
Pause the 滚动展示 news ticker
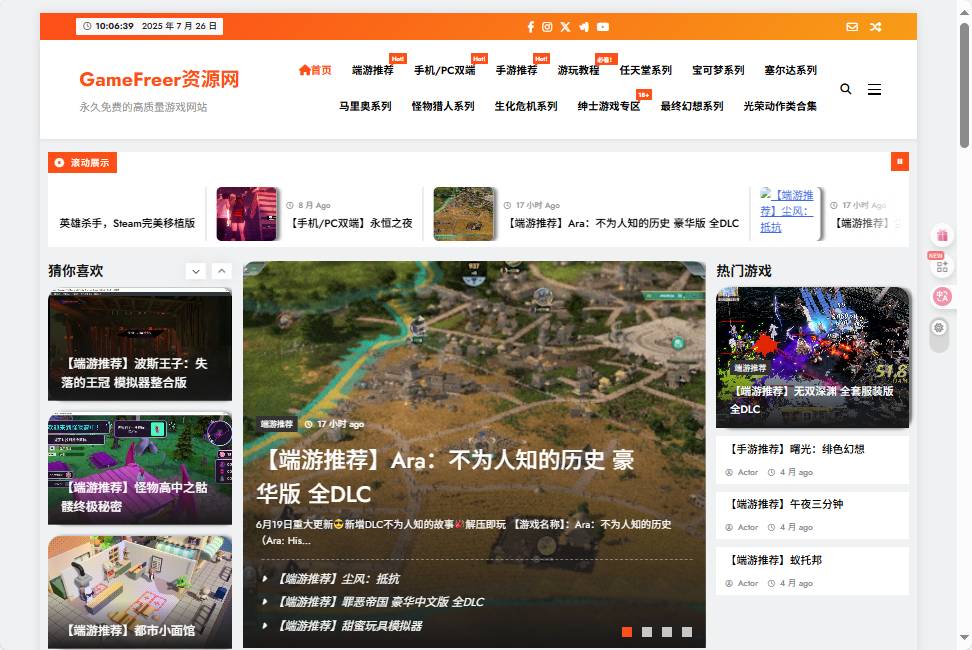click(x=899, y=161)
